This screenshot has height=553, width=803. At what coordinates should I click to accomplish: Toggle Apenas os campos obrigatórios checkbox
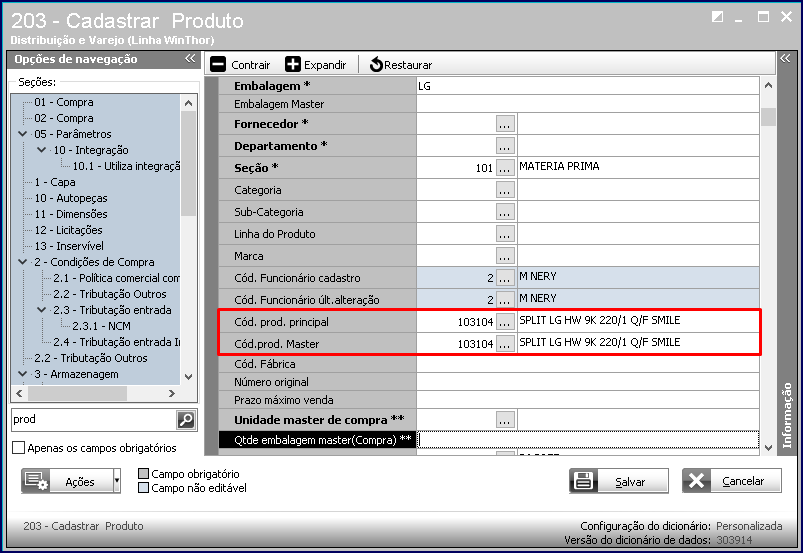(x=18, y=448)
